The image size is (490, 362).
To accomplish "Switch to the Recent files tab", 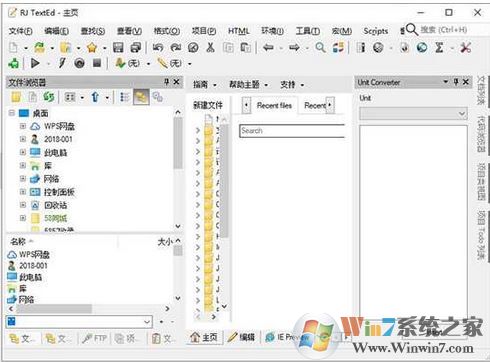I will (x=274, y=106).
